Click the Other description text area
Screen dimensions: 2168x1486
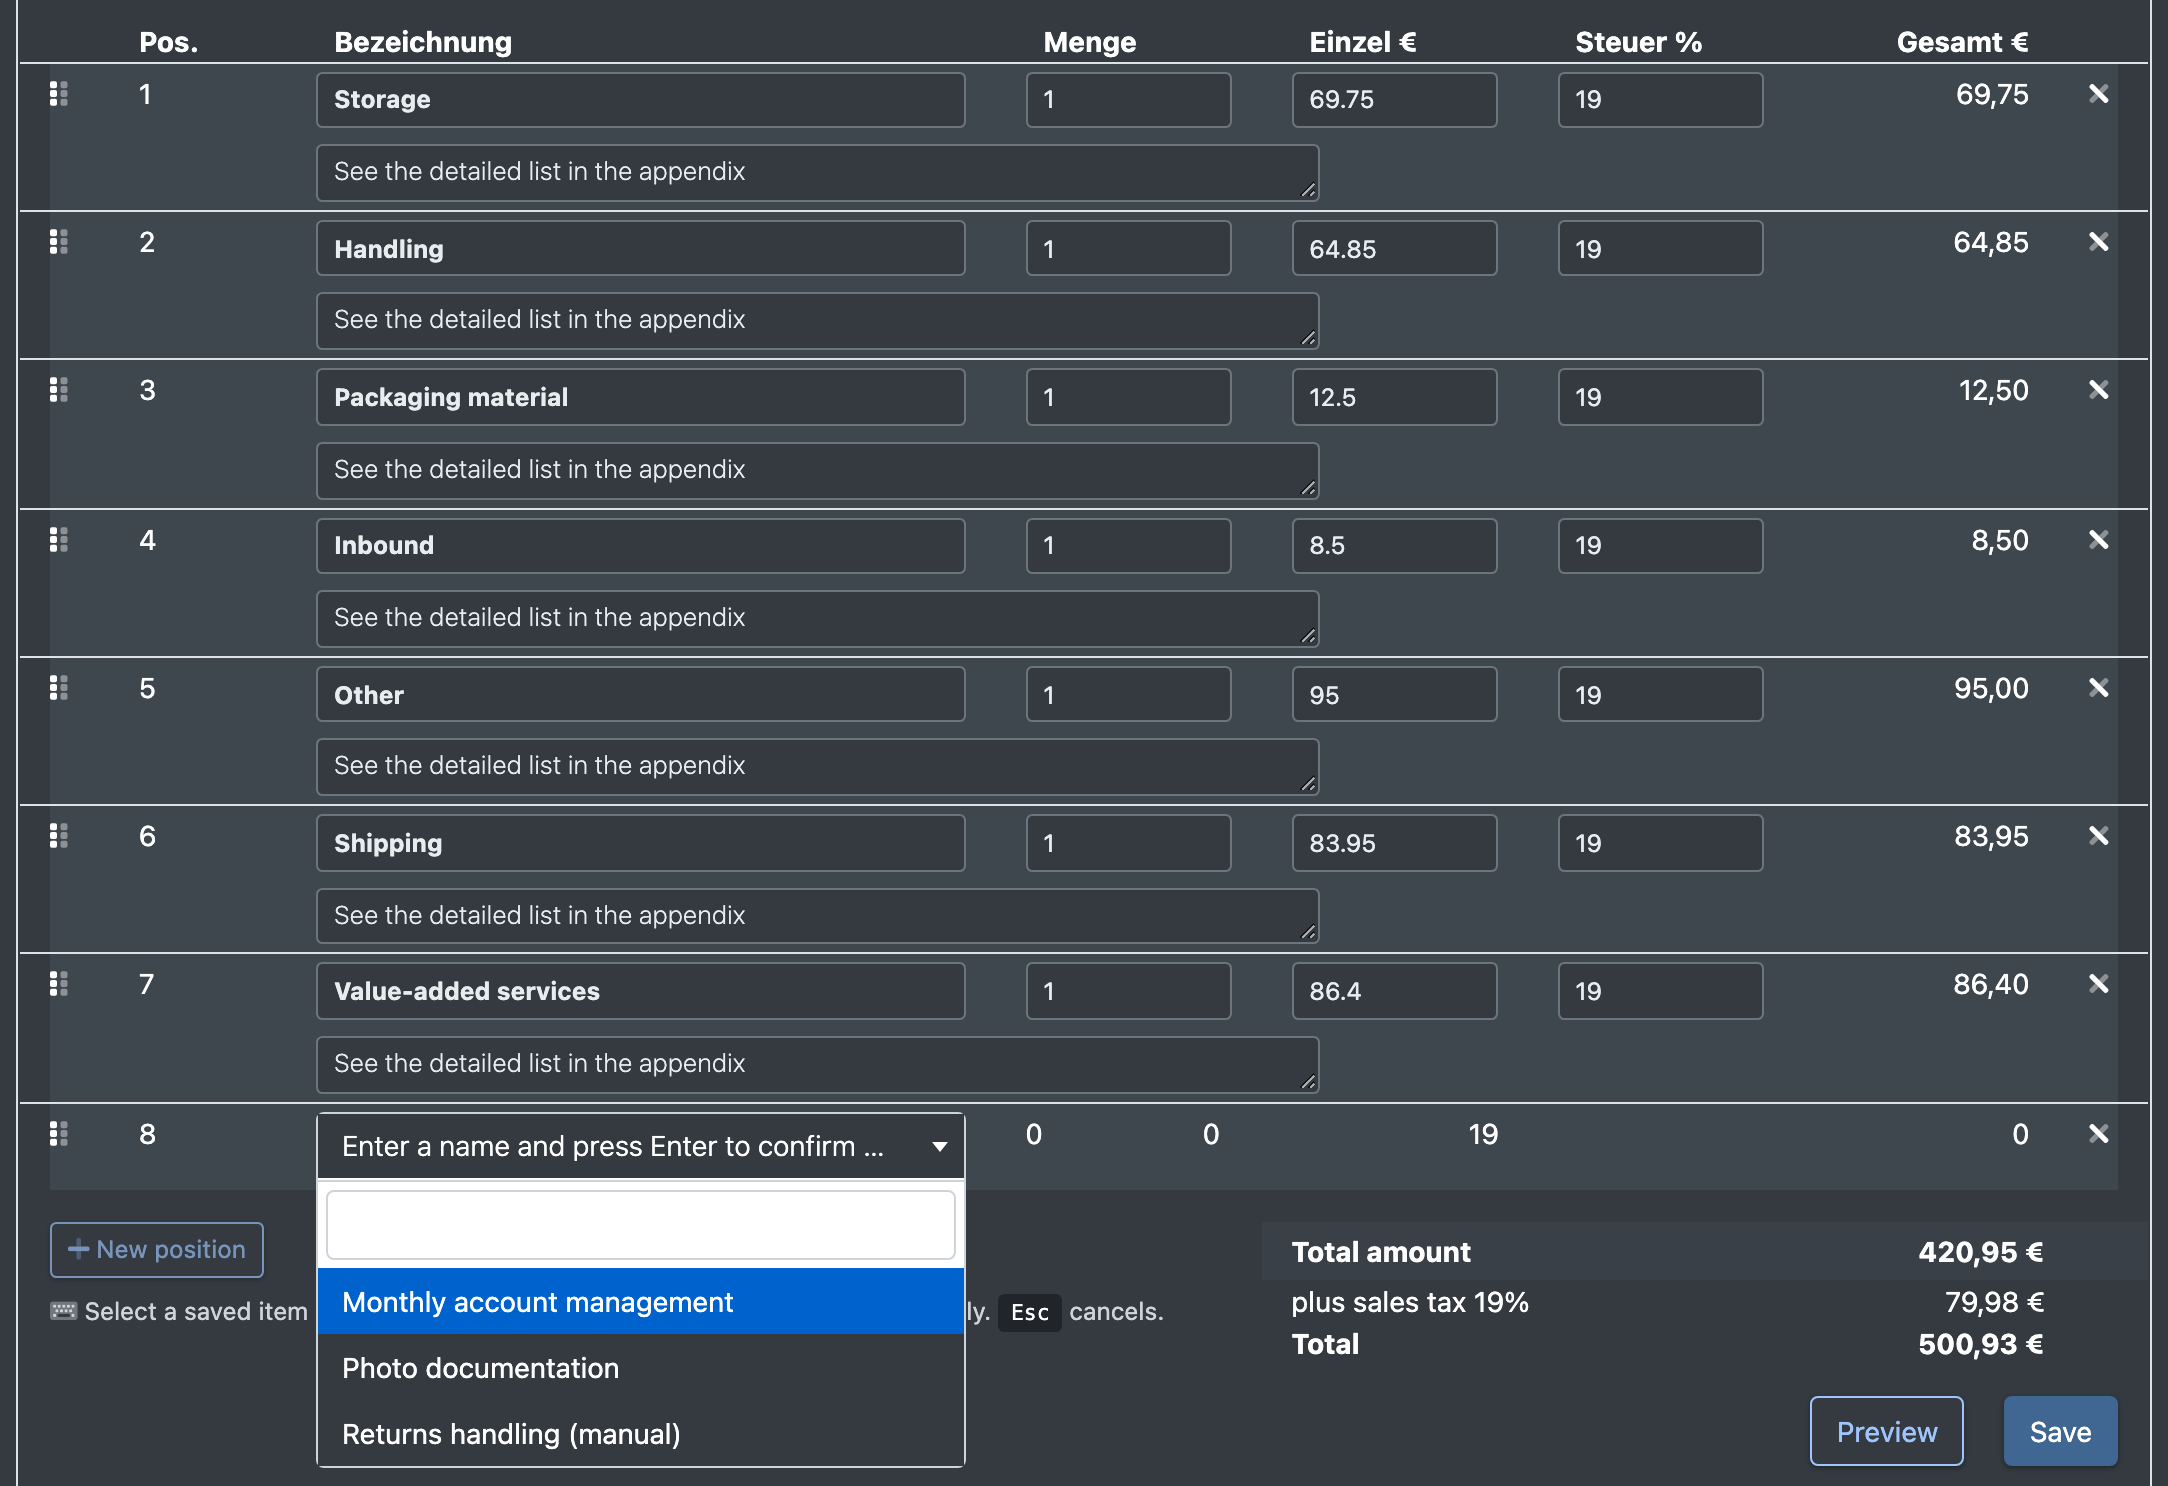point(818,767)
